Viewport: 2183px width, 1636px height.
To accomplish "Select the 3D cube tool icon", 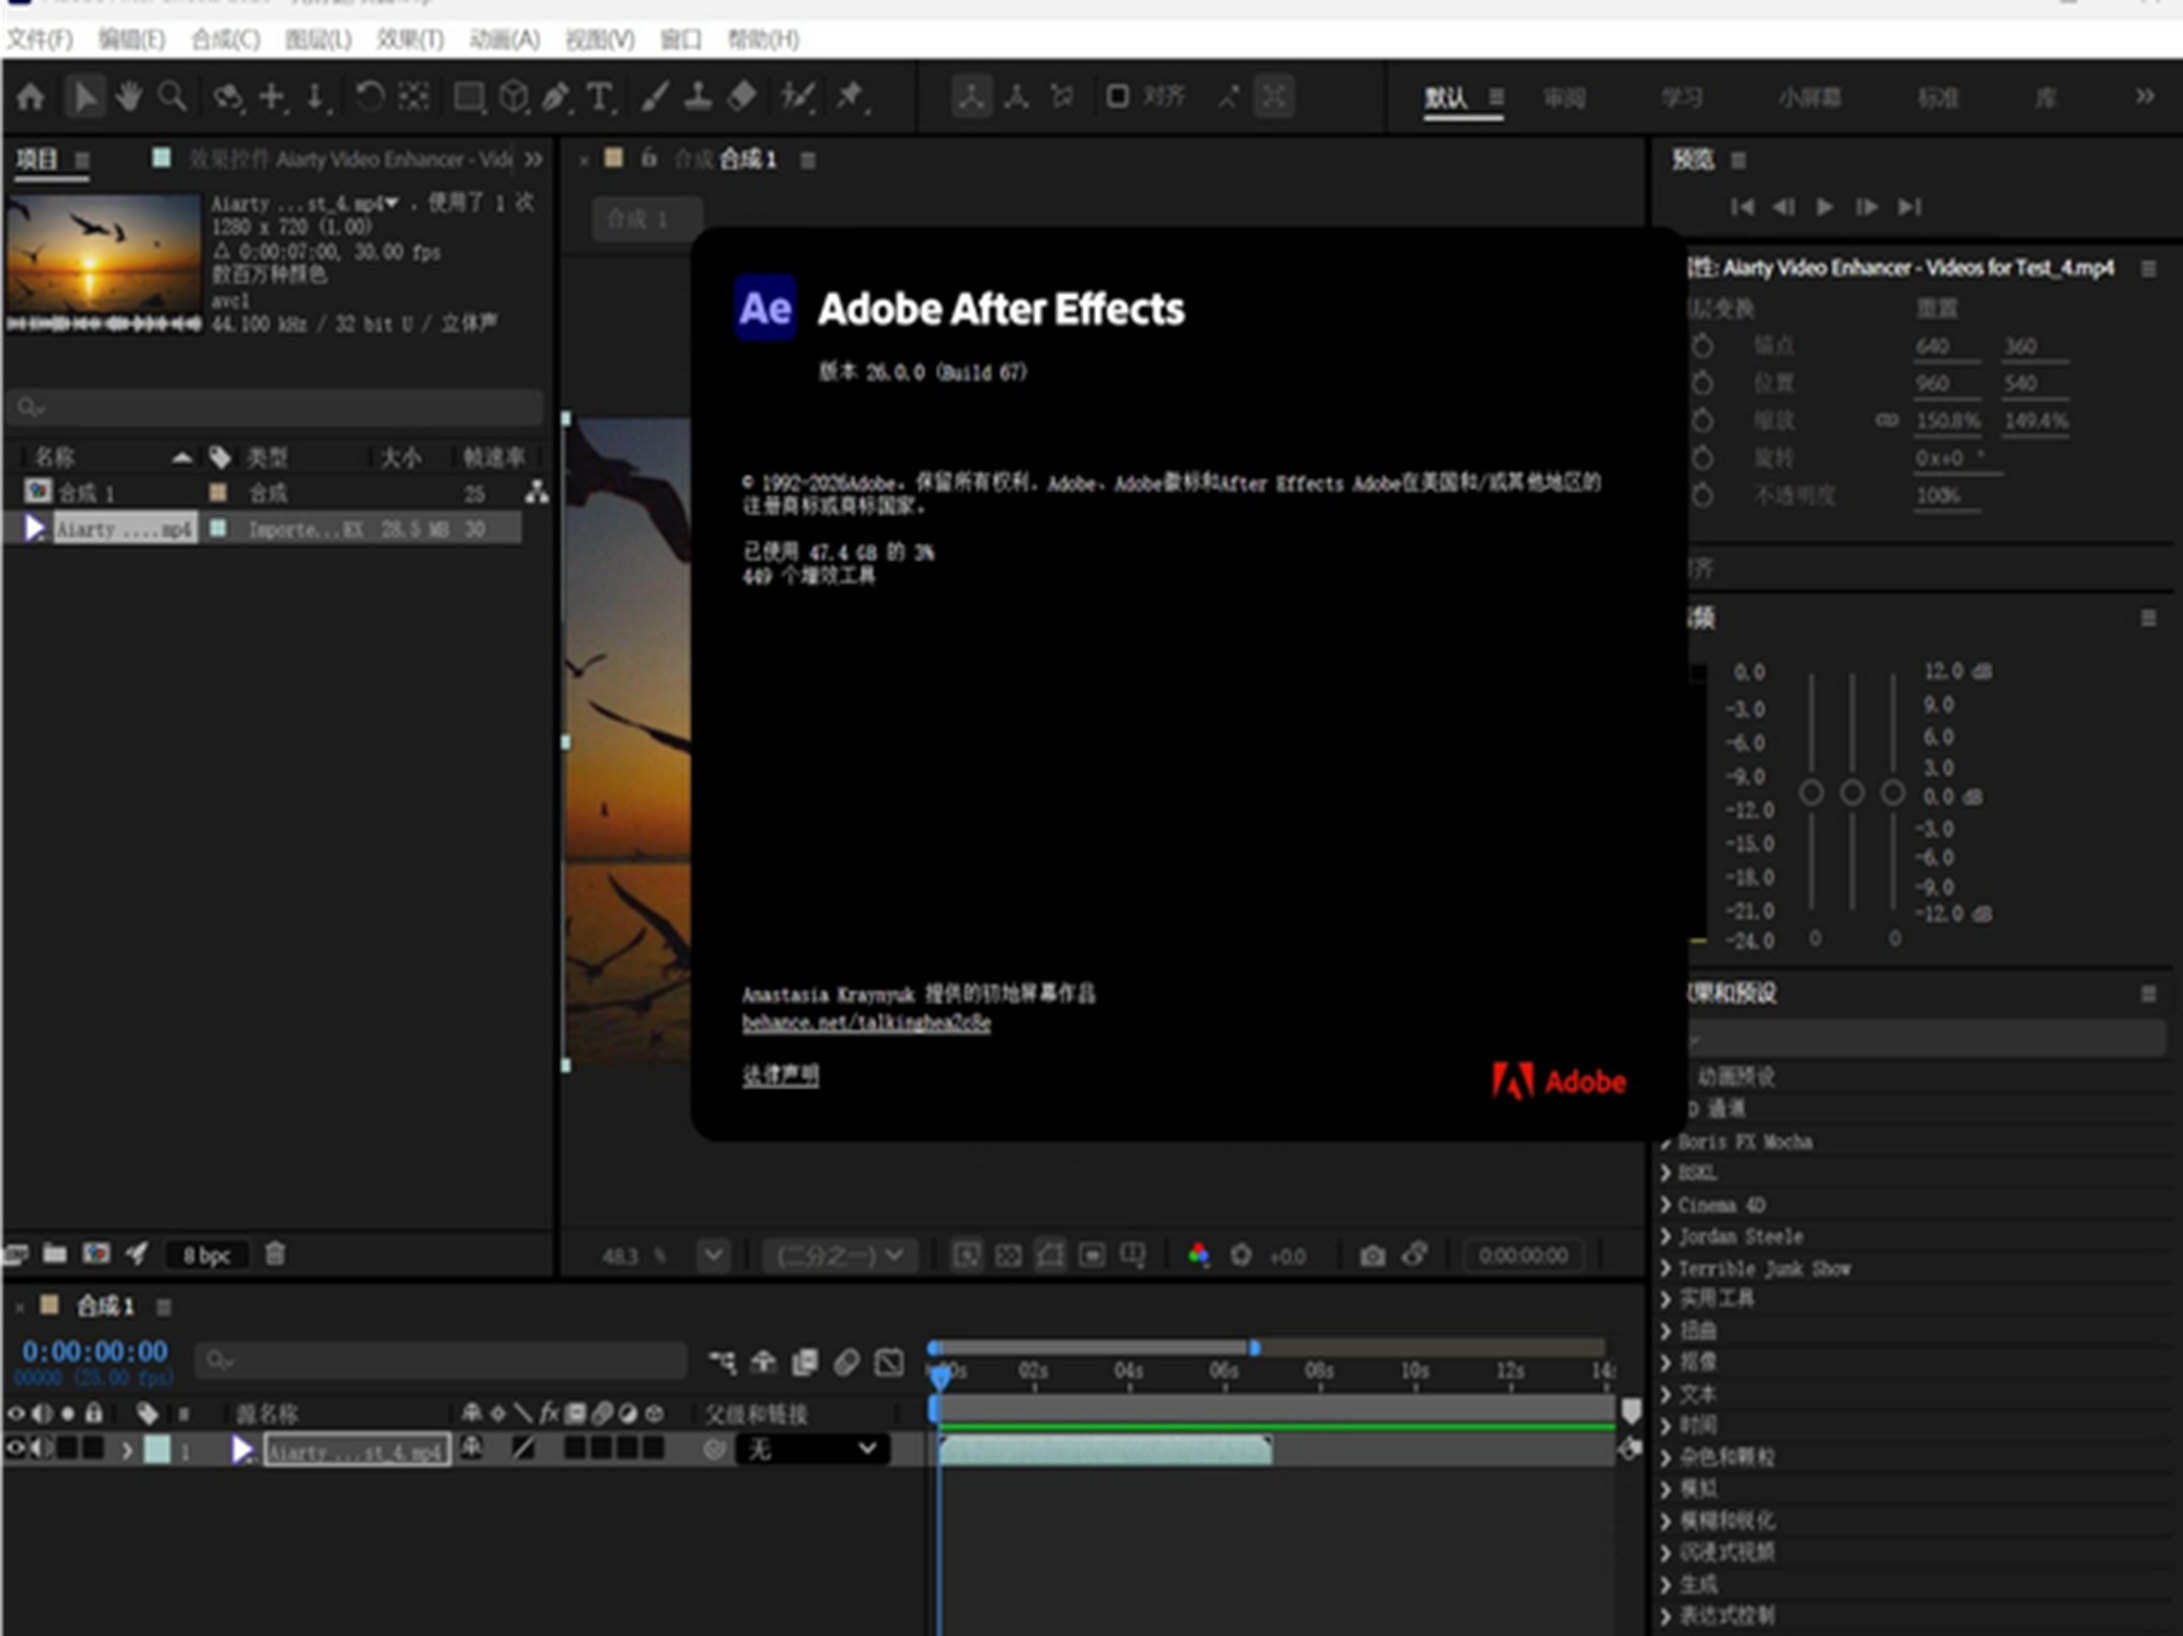I will pyautogui.click(x=513, y=97).
